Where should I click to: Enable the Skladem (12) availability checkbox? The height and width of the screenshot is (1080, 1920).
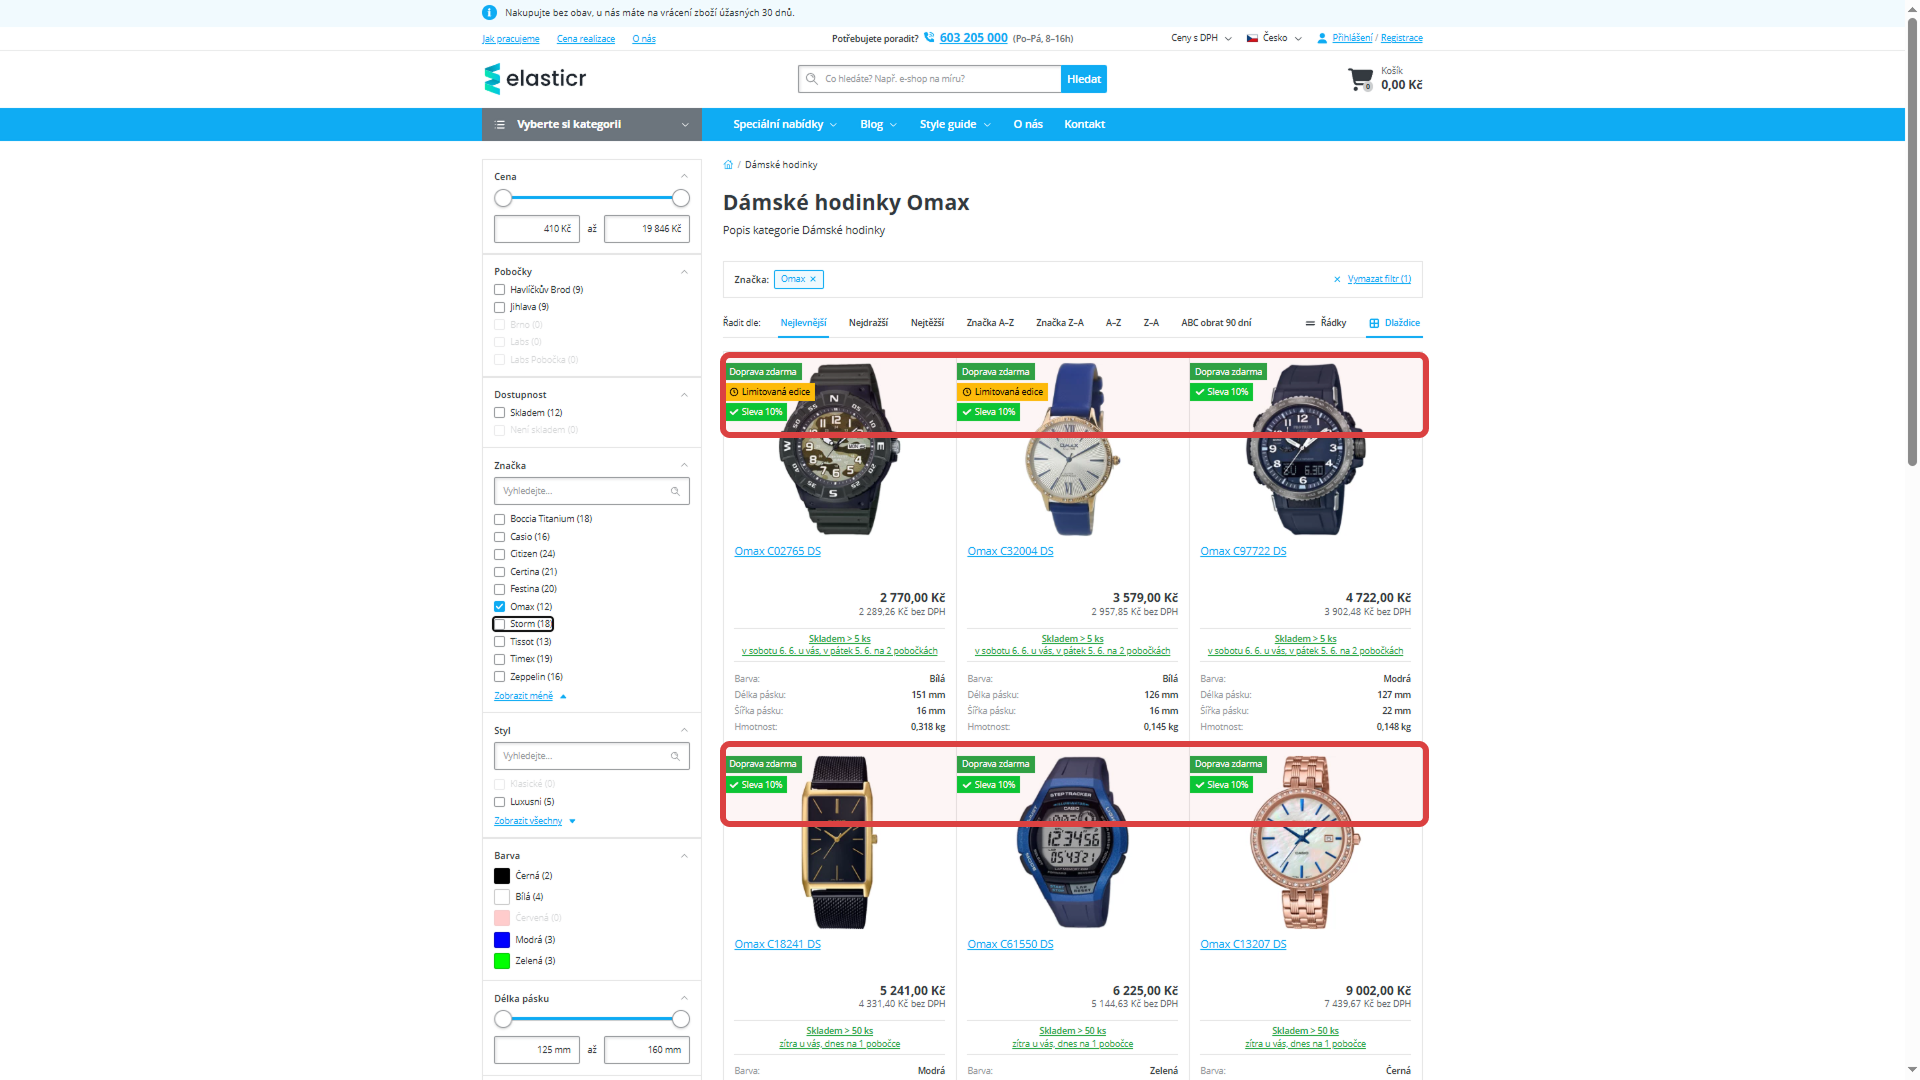(x=499, y=413)
